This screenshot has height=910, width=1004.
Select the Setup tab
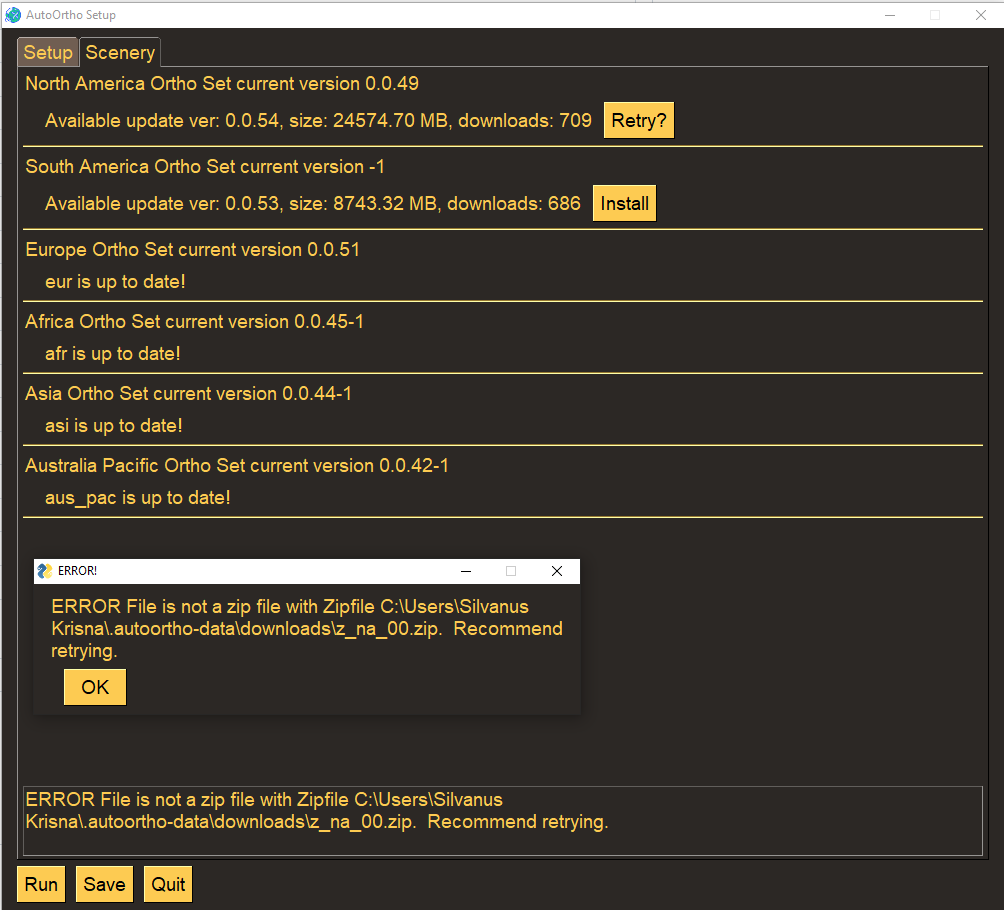tap(47, 52)
